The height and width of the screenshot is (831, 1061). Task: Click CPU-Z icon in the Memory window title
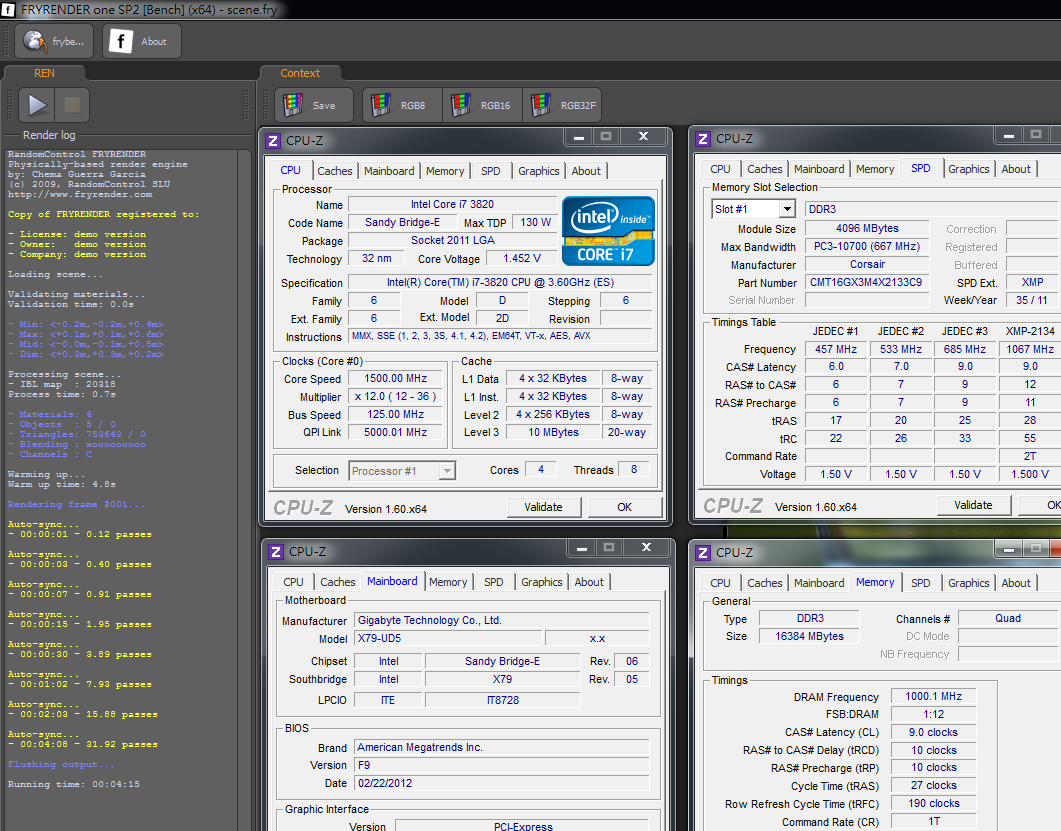point(703,553)
